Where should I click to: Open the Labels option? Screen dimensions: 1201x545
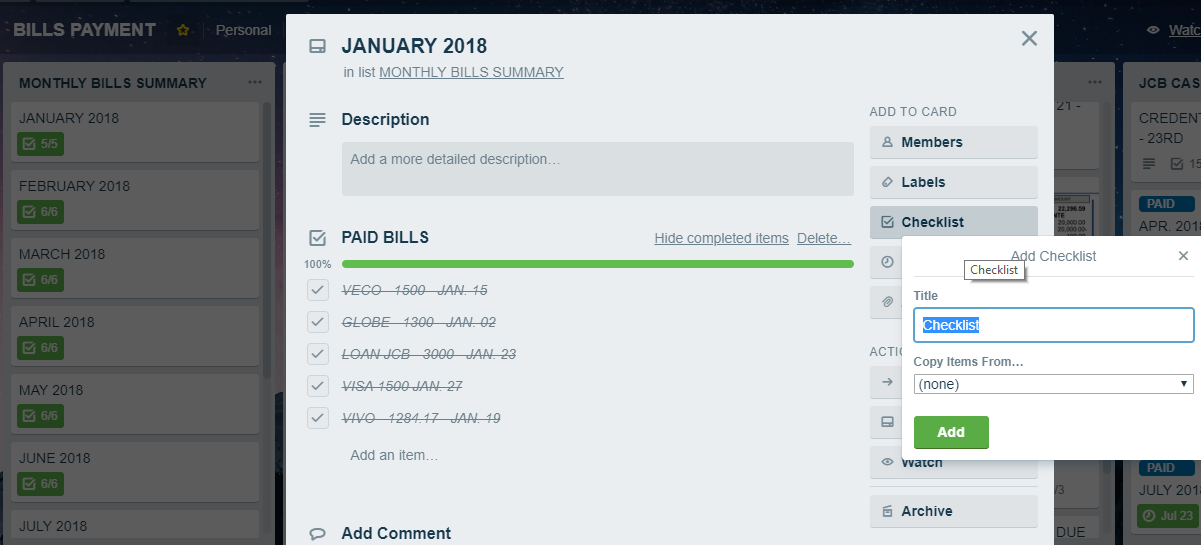pos(953,182)
